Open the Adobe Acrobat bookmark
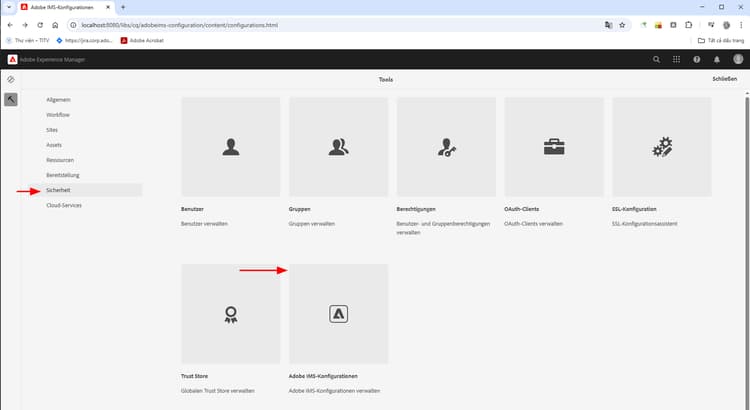This screenshot has width=750, height=410. pos(142,41)
